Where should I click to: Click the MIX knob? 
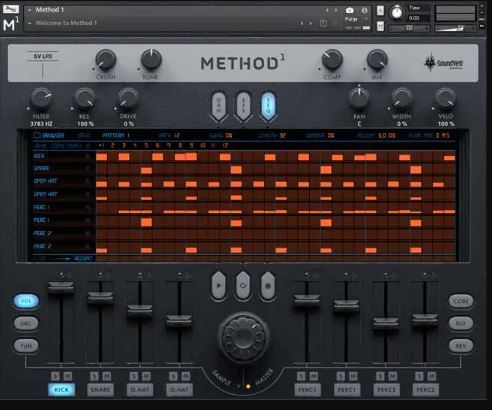pos(377,60)
